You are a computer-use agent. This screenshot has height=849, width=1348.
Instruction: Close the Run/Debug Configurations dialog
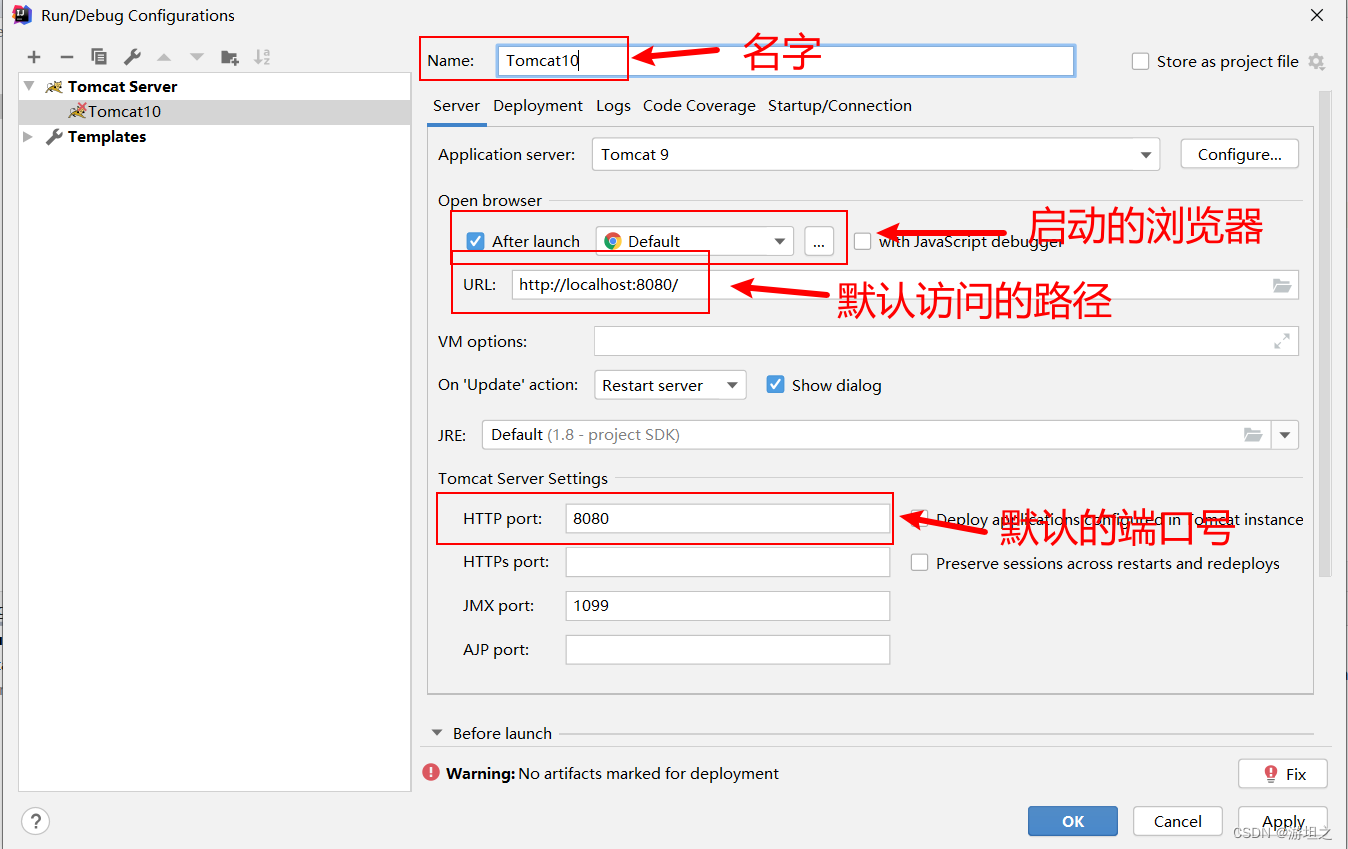coord(1317,15)
